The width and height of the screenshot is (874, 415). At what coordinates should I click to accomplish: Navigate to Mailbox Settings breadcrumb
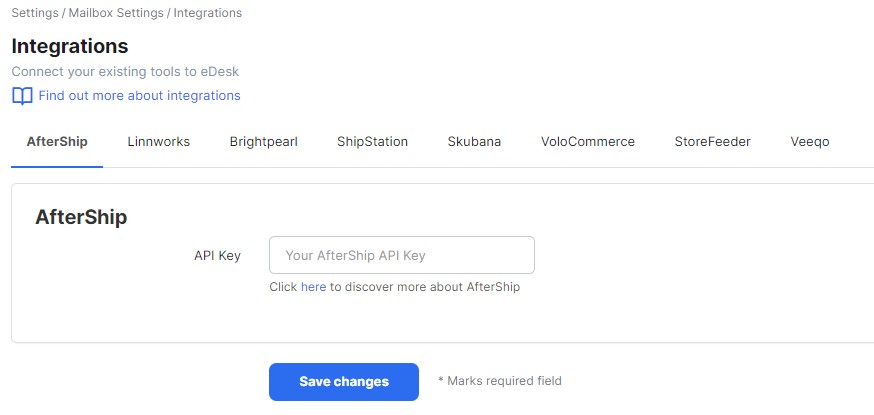tap(116, 13)
